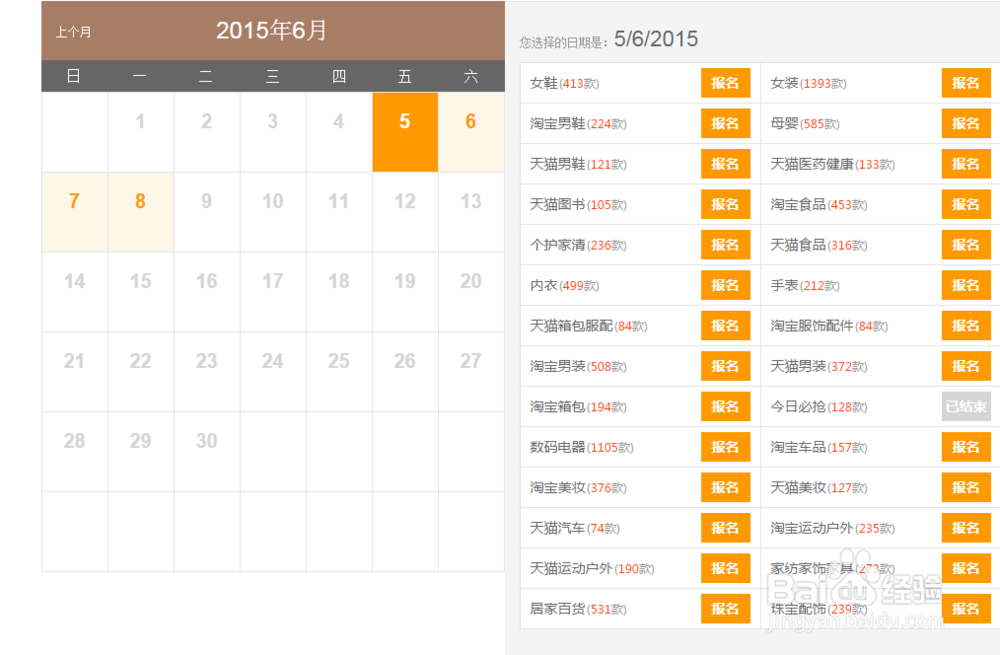Screen dimensions: 1000x655
Task: Register for 淘宝男装 with 报名
Action: [725, 366]
